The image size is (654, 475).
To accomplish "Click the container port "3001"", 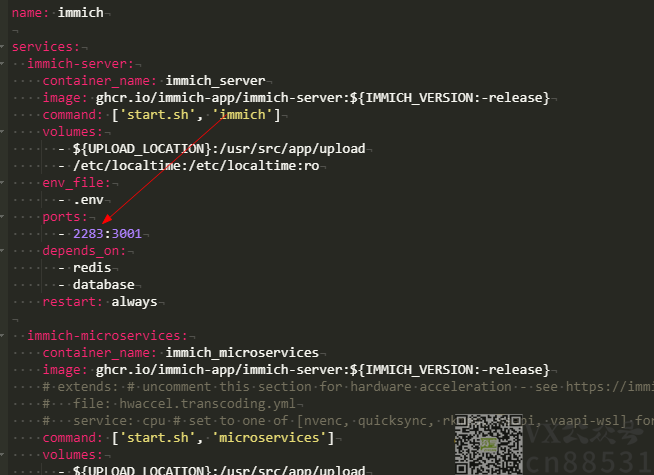I will 127,234.
